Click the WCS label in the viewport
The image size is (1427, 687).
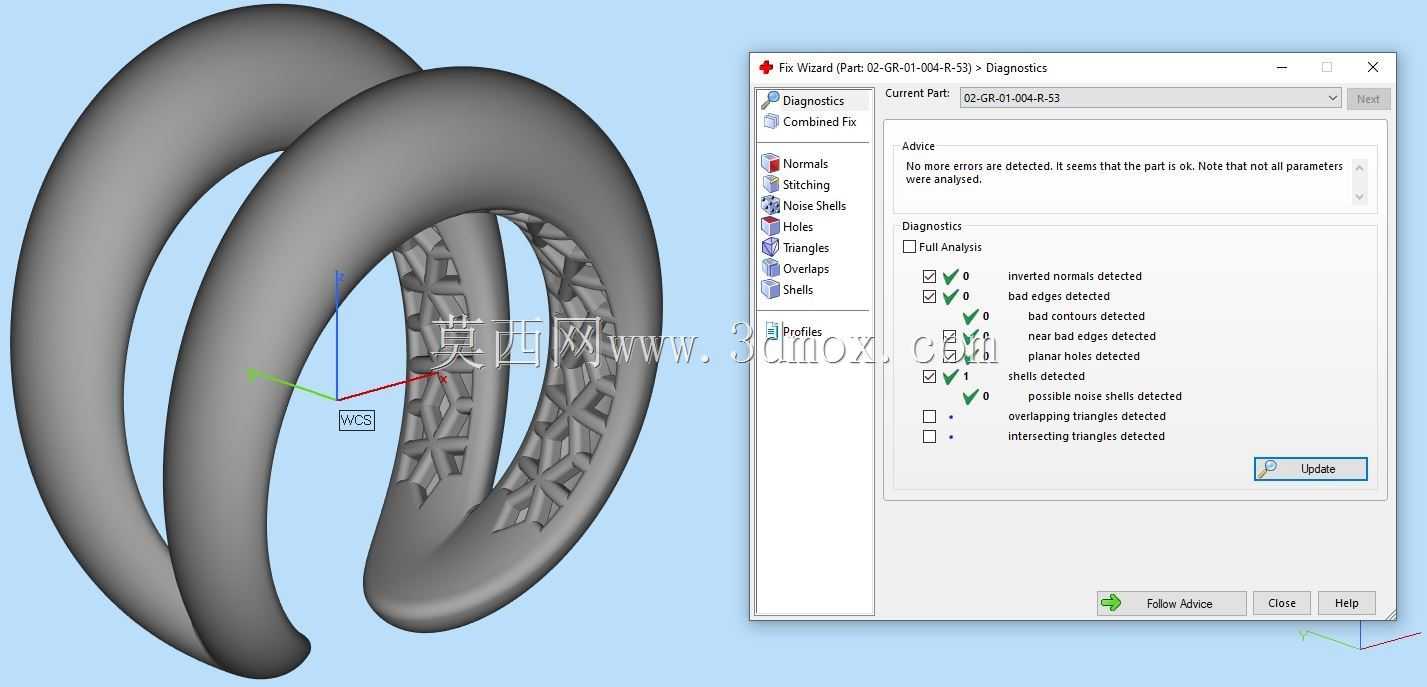click(356, 420)
